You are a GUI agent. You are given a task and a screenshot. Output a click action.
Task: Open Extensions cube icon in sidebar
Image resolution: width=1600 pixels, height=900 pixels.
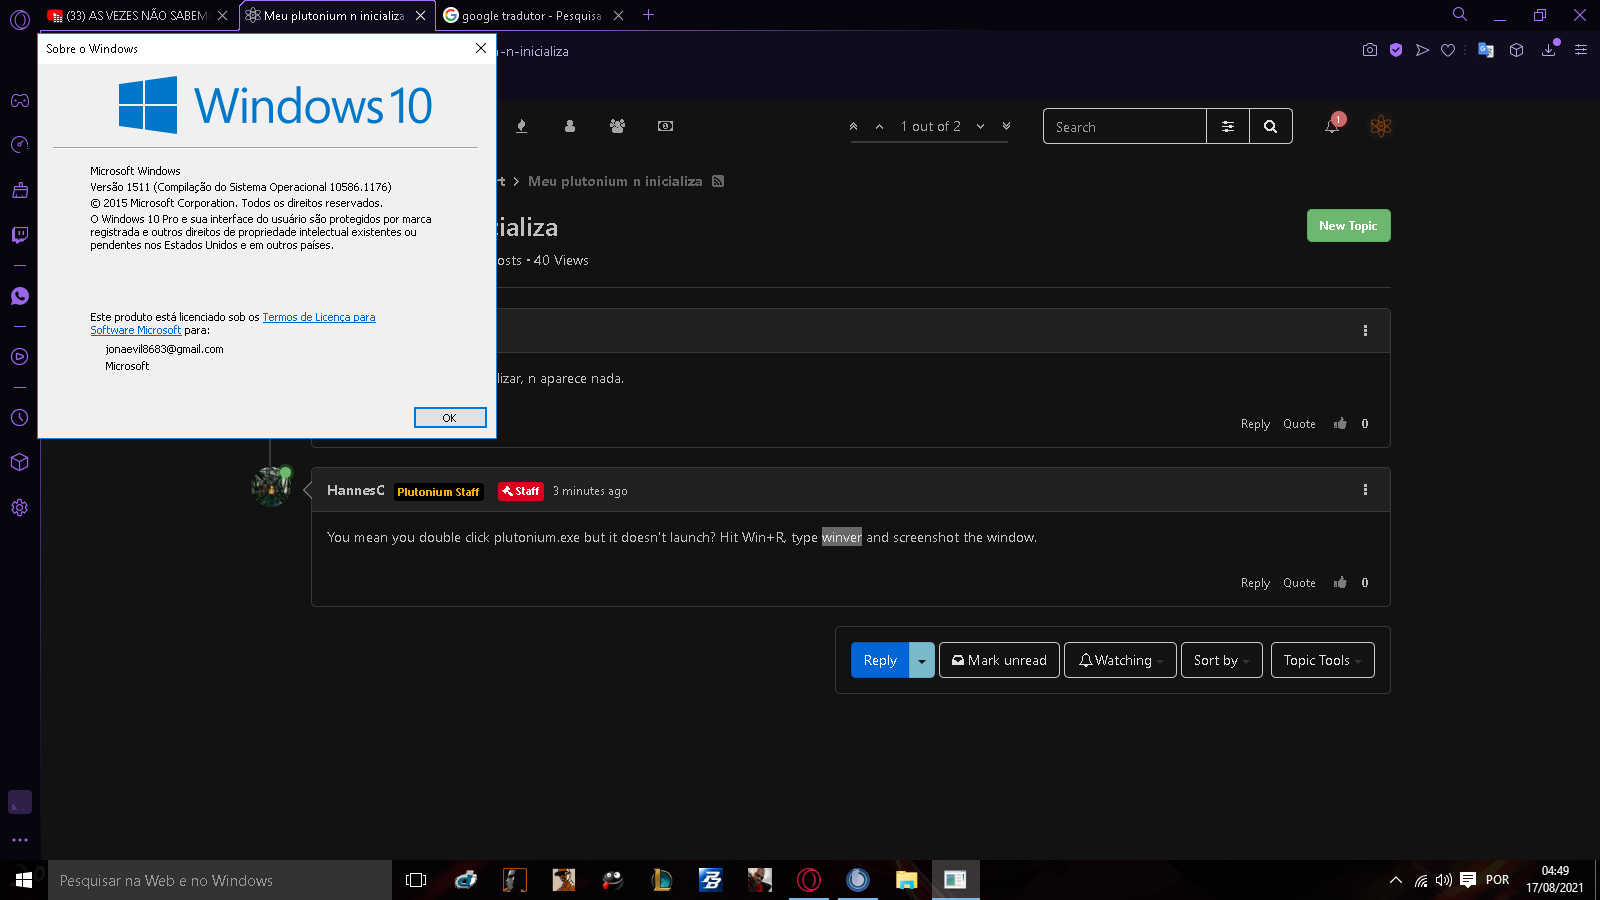20,462
